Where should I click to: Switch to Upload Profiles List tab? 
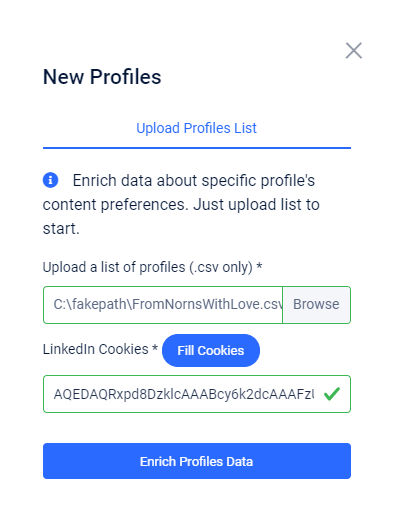point(196,128)
